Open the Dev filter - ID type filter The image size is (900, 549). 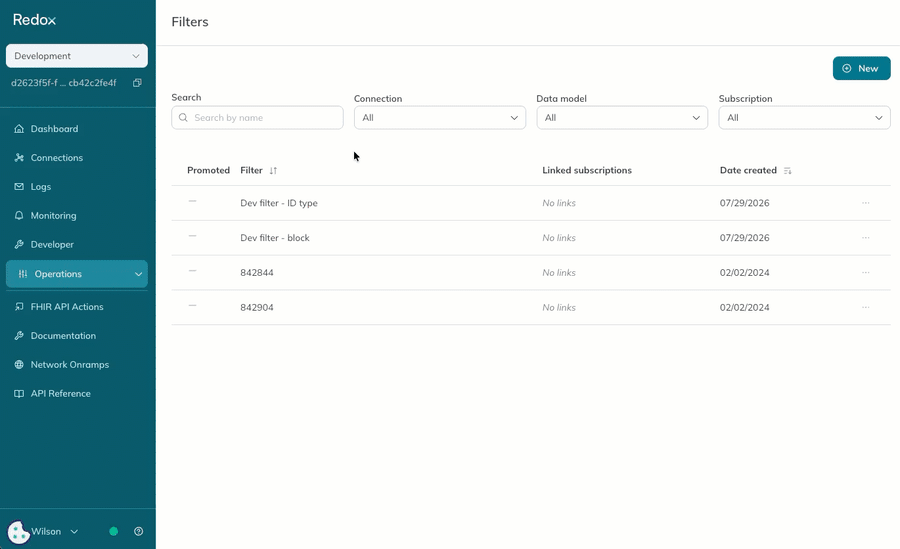279,203
